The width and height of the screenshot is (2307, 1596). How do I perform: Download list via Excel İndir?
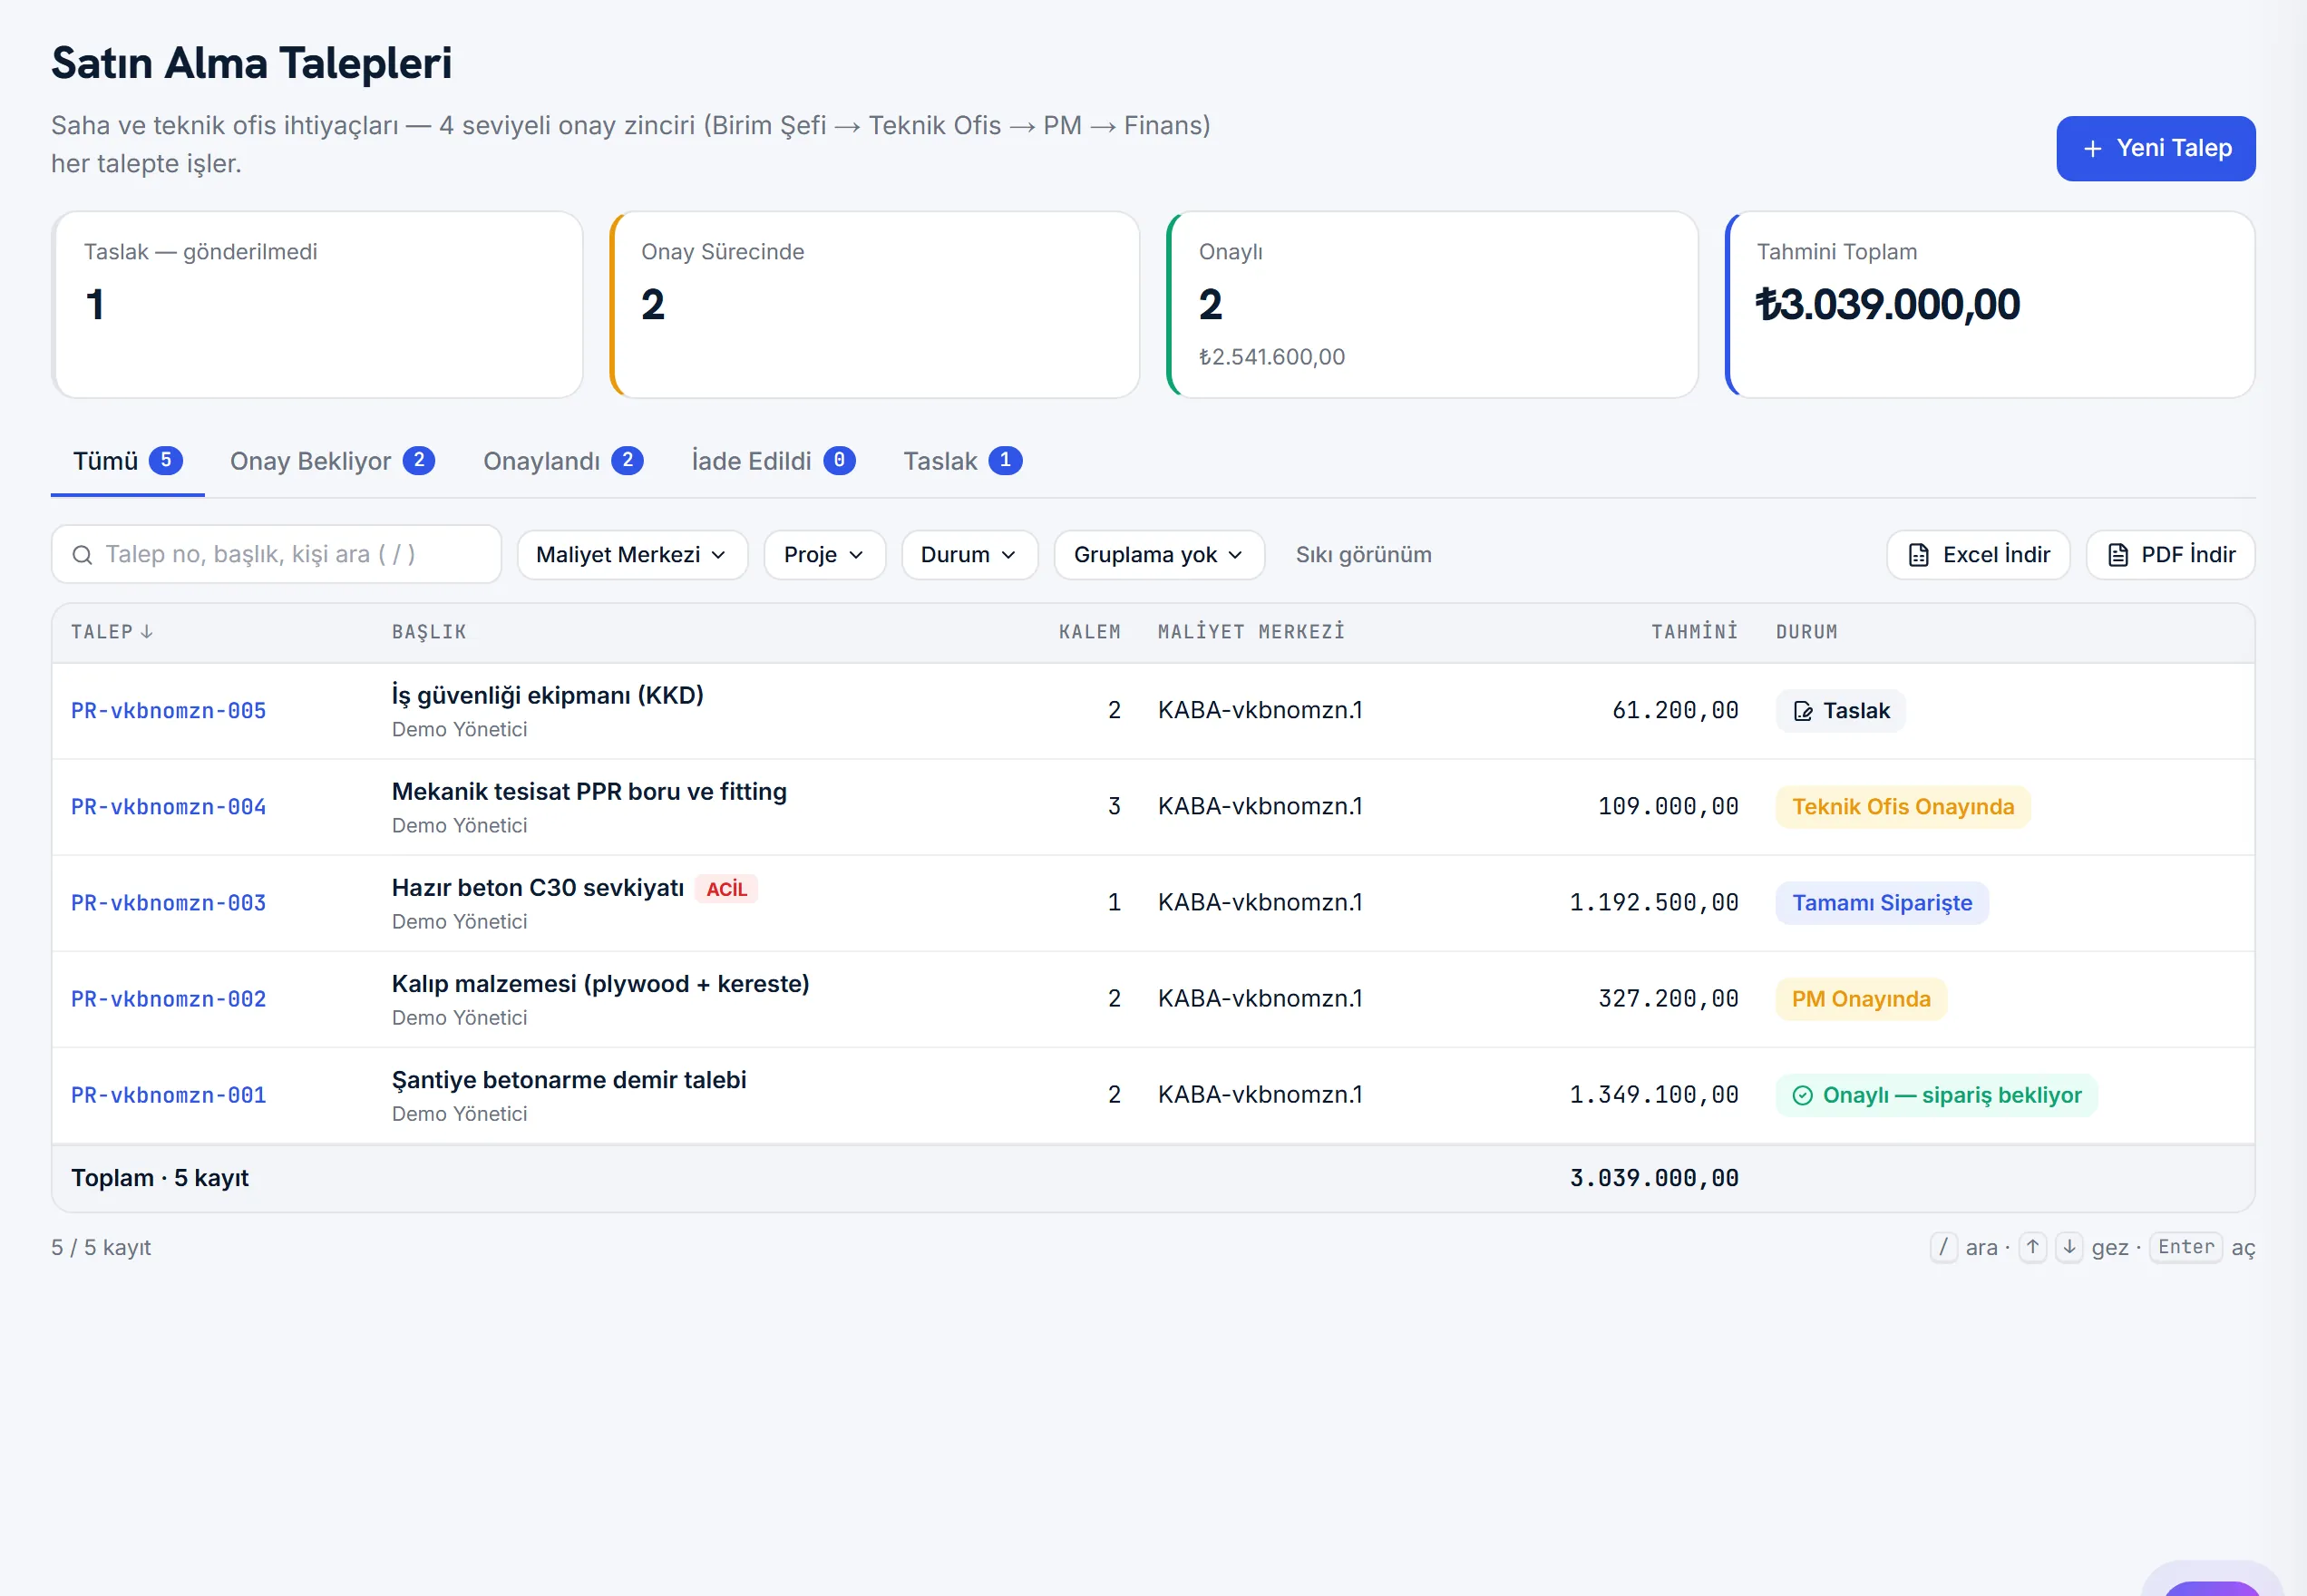(1978, 555)
